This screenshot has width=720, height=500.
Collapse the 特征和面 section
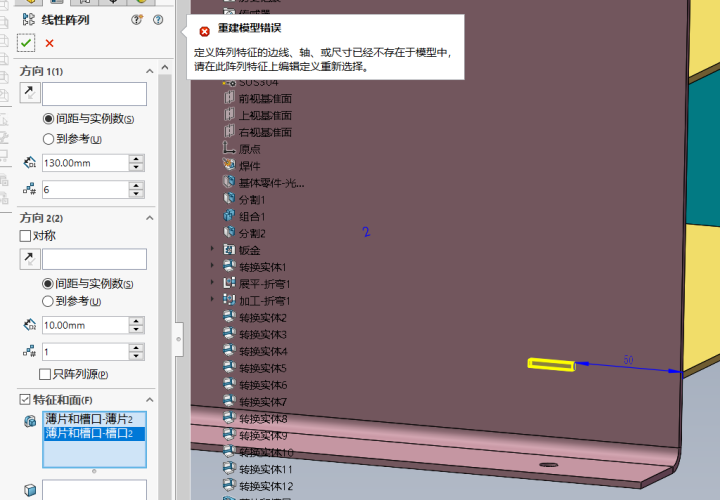(x=150, y=400)
